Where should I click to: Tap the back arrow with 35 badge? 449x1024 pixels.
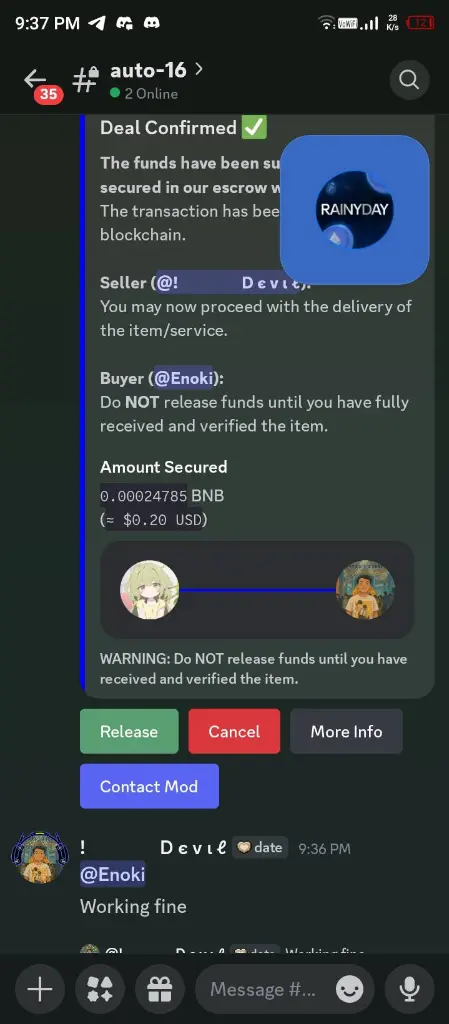pyautogui.click(x=38, y=84)
